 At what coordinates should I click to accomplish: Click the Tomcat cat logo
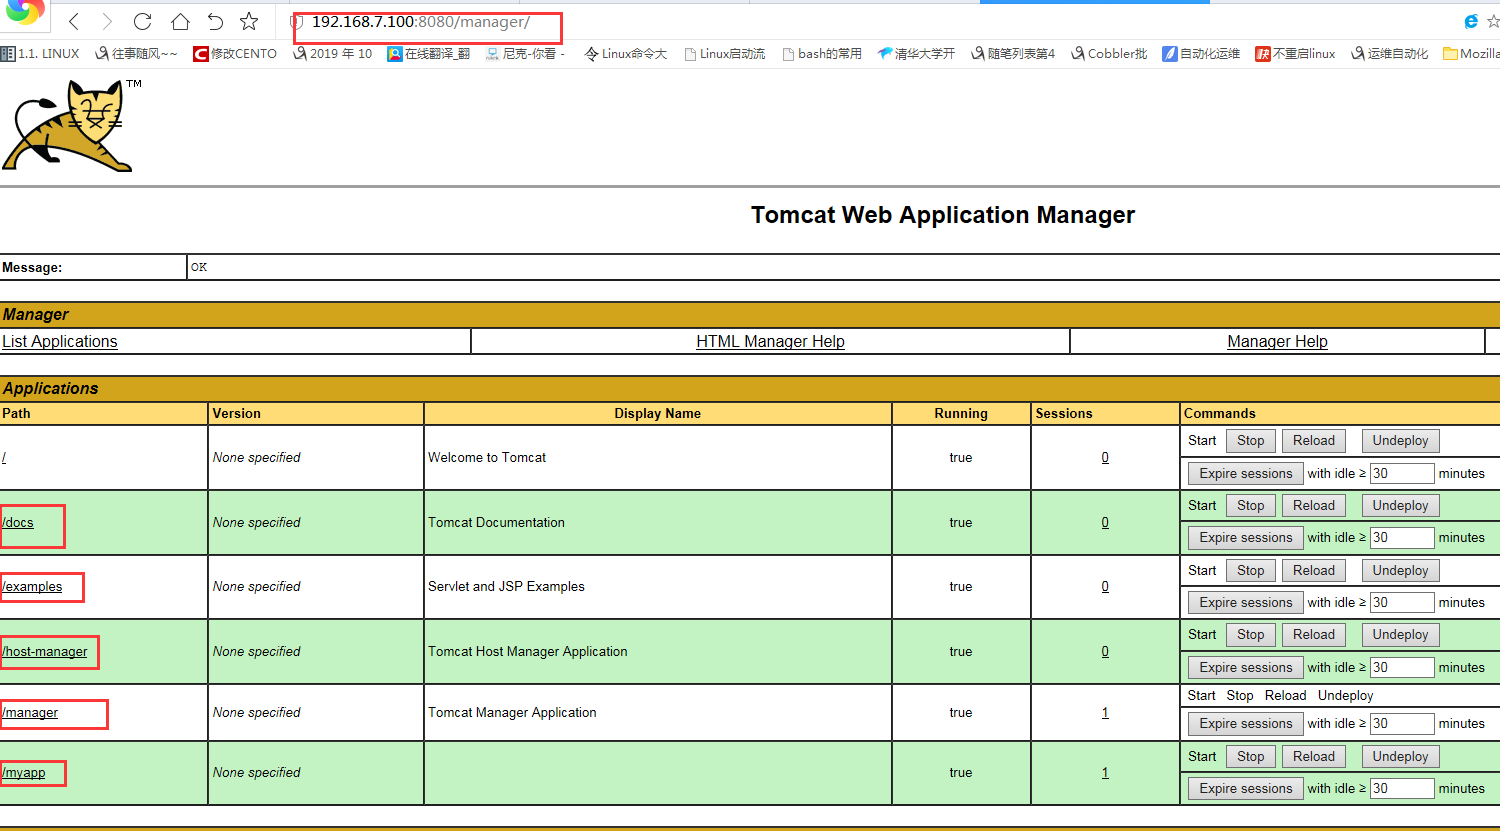point(71,126)
